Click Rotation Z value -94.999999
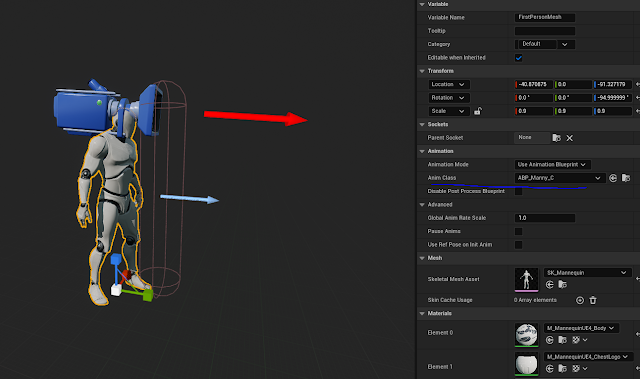Image resolution: width=640 pixels, height=379 pixels. pos(613,98)
